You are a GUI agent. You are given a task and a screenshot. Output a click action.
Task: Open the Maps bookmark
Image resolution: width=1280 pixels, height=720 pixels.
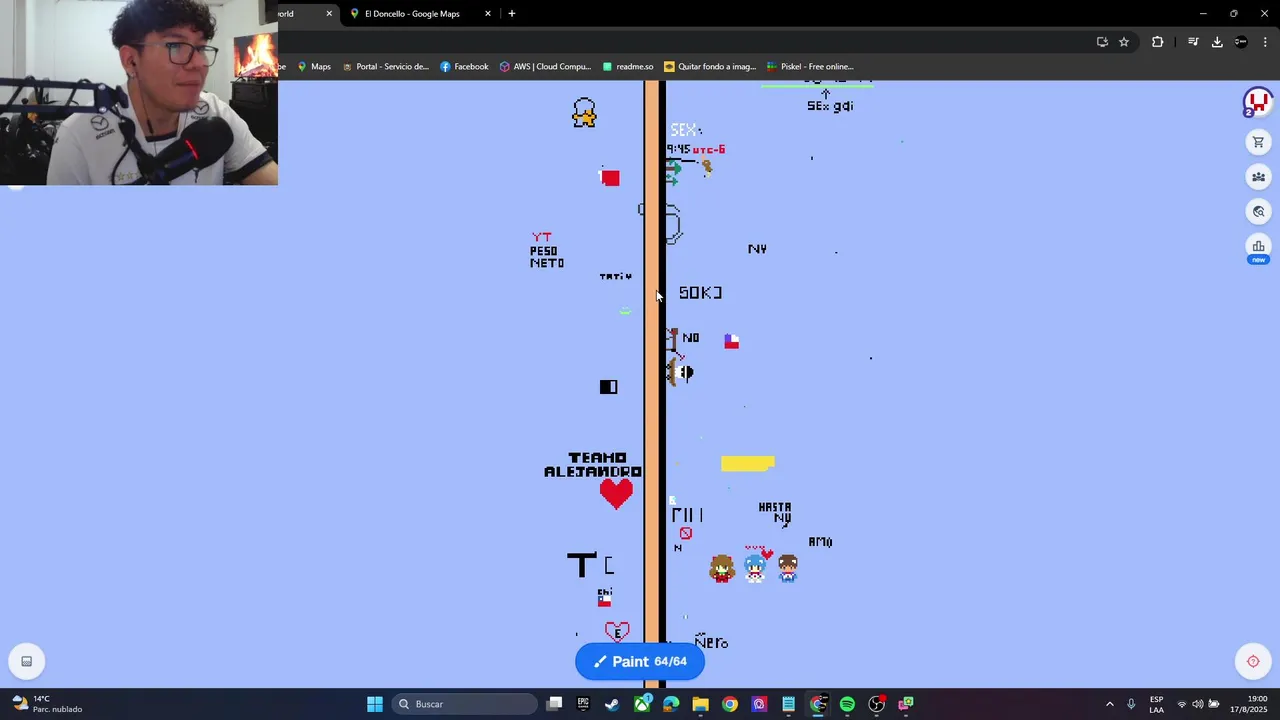click(x=313, y=67)
